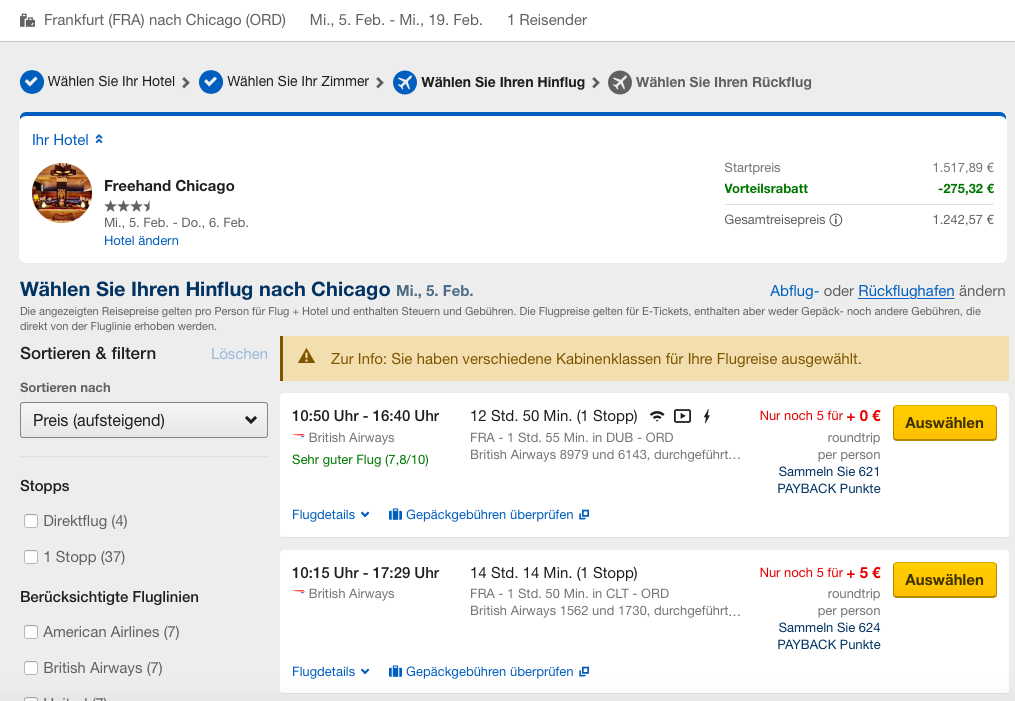Click the in-flight entertainment video icon
The width and height of the screenshot is (1015, 701).
[x=682, y=416]
